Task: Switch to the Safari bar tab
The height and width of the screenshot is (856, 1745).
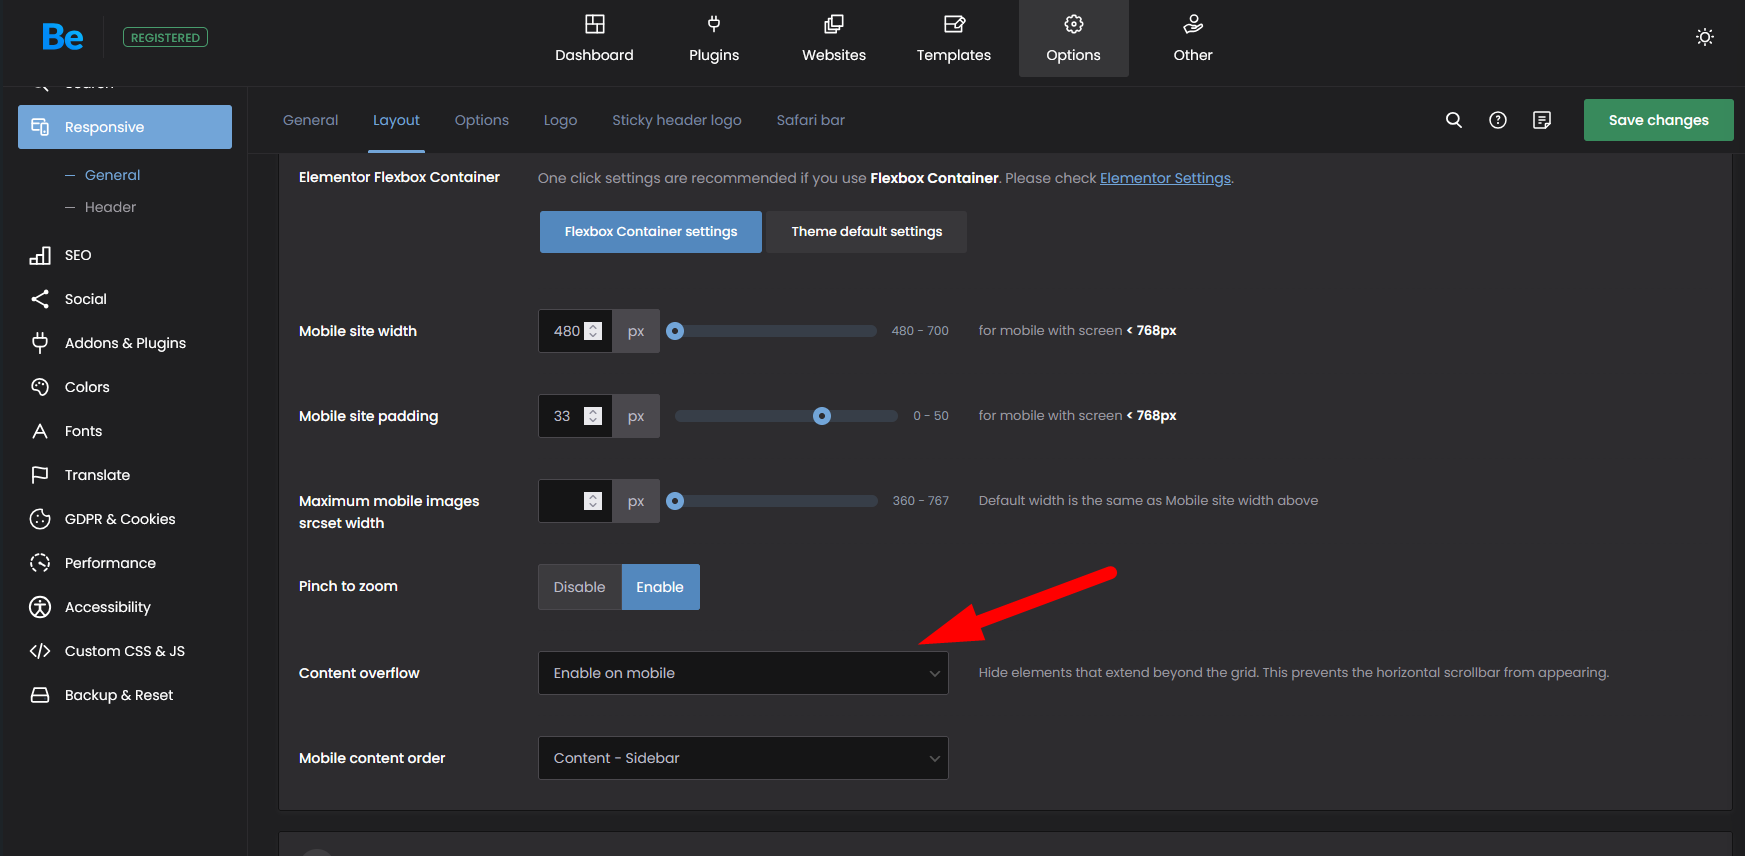Action: tap(811, 120)
